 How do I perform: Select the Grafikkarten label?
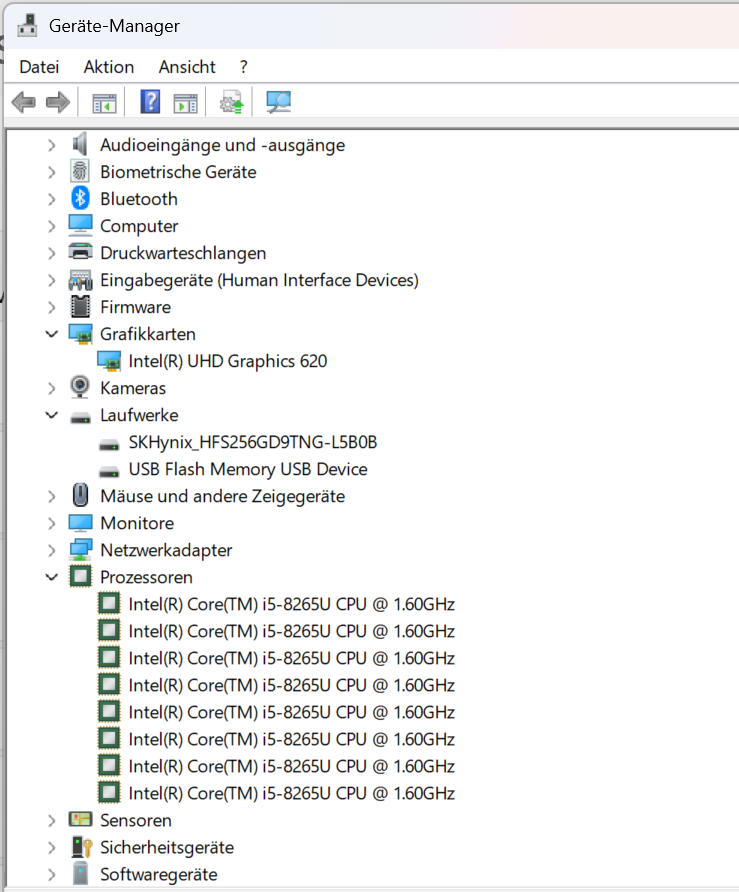[x=148, y=334]
